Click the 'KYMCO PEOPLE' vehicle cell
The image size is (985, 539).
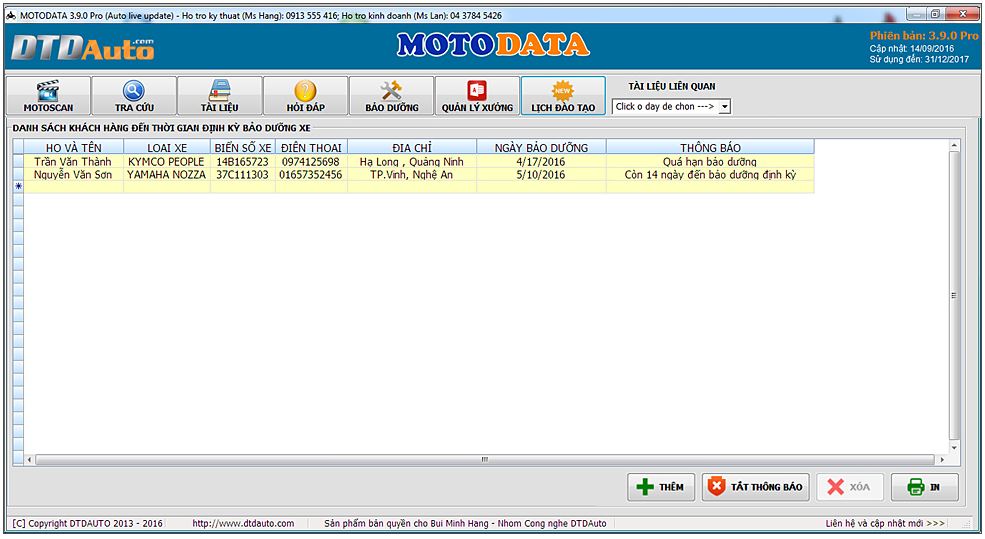click(167, 161)
